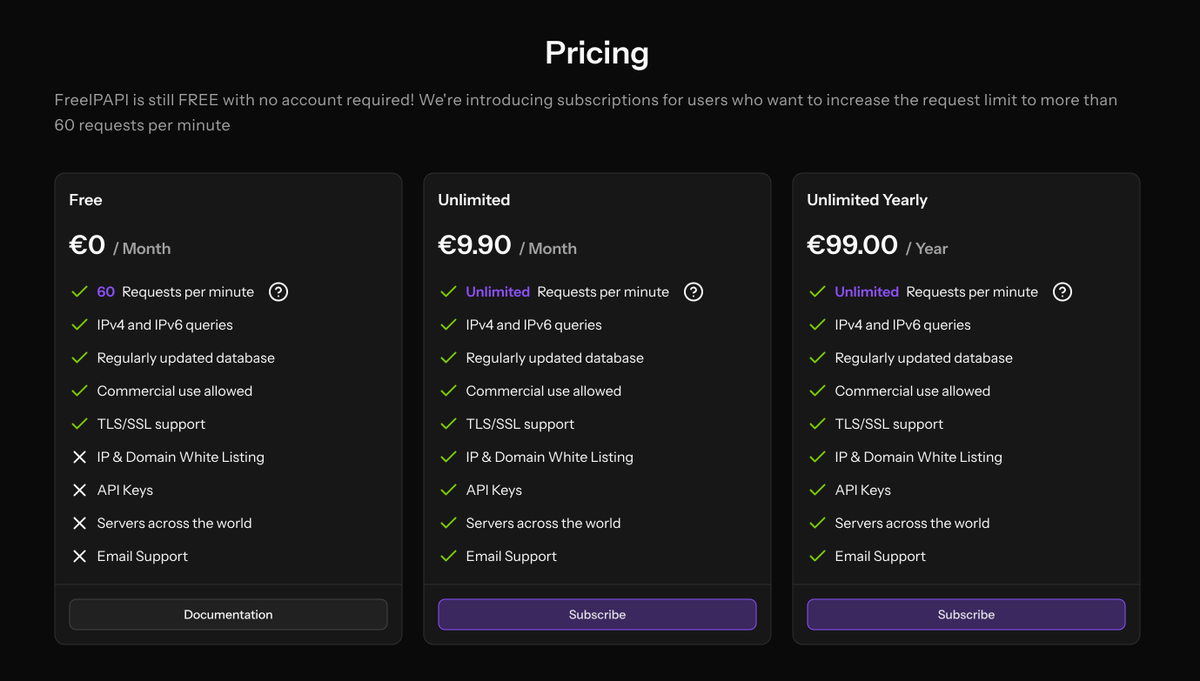This screenshot has width=1200, height=681.
Task: Click help icon beside Unlimited monthly requests
Action: pyautogui.click(x=693, y=292)
